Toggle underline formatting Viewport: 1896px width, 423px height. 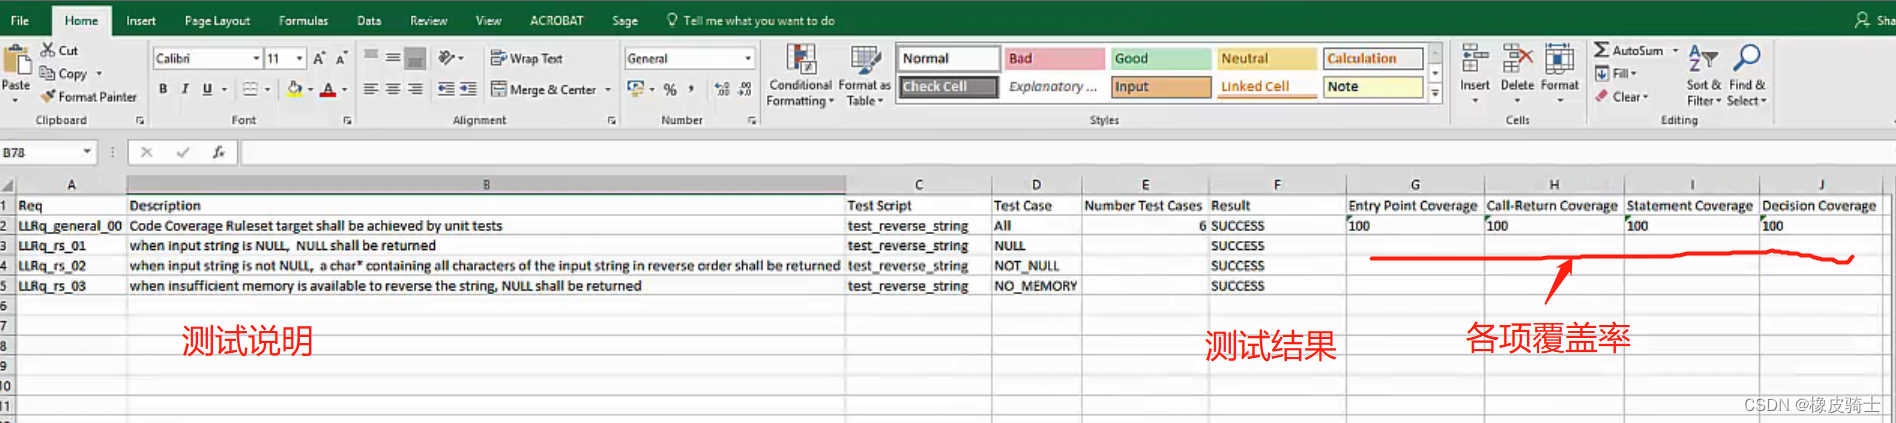[207, 89]
